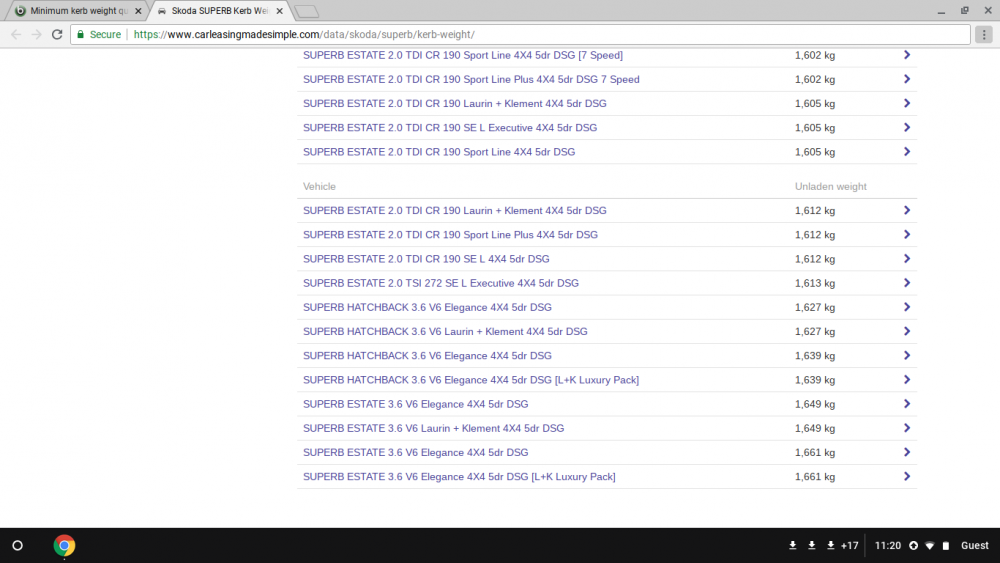
Task: Open Hatchback 3.6 V6 Laurin + Klement link
Action: [x=445, y=332]
